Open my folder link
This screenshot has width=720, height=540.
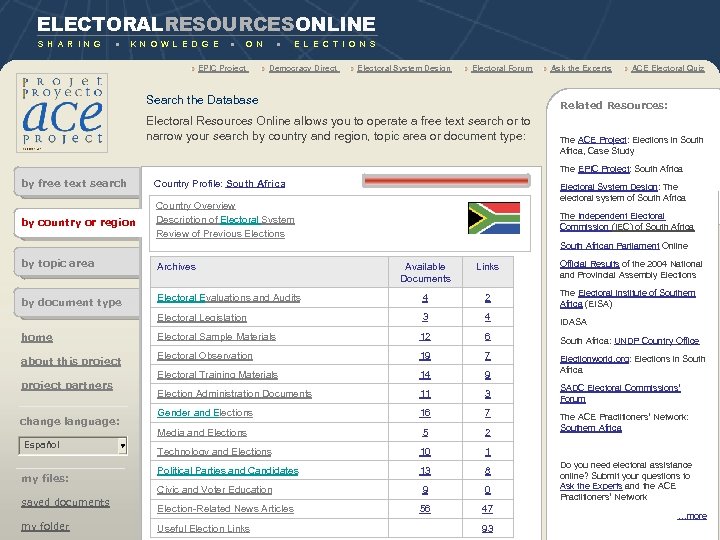pyautogui.click(x=45, y=526)
